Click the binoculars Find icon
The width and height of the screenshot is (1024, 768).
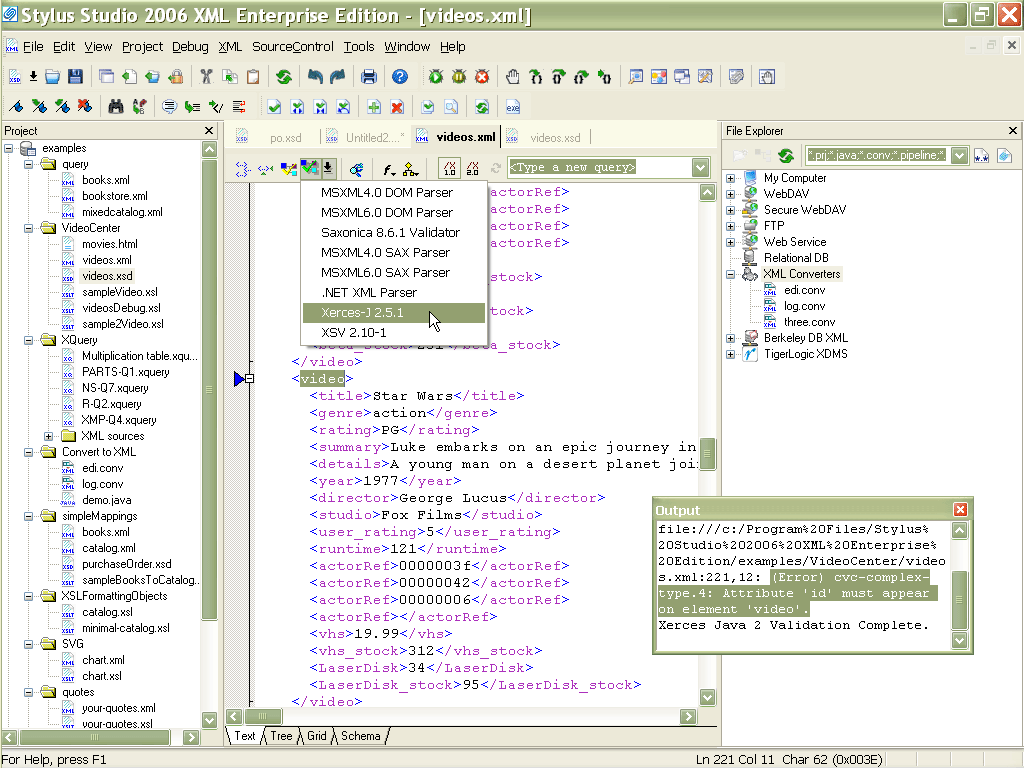pyautogui.click(x=116, y=106)
